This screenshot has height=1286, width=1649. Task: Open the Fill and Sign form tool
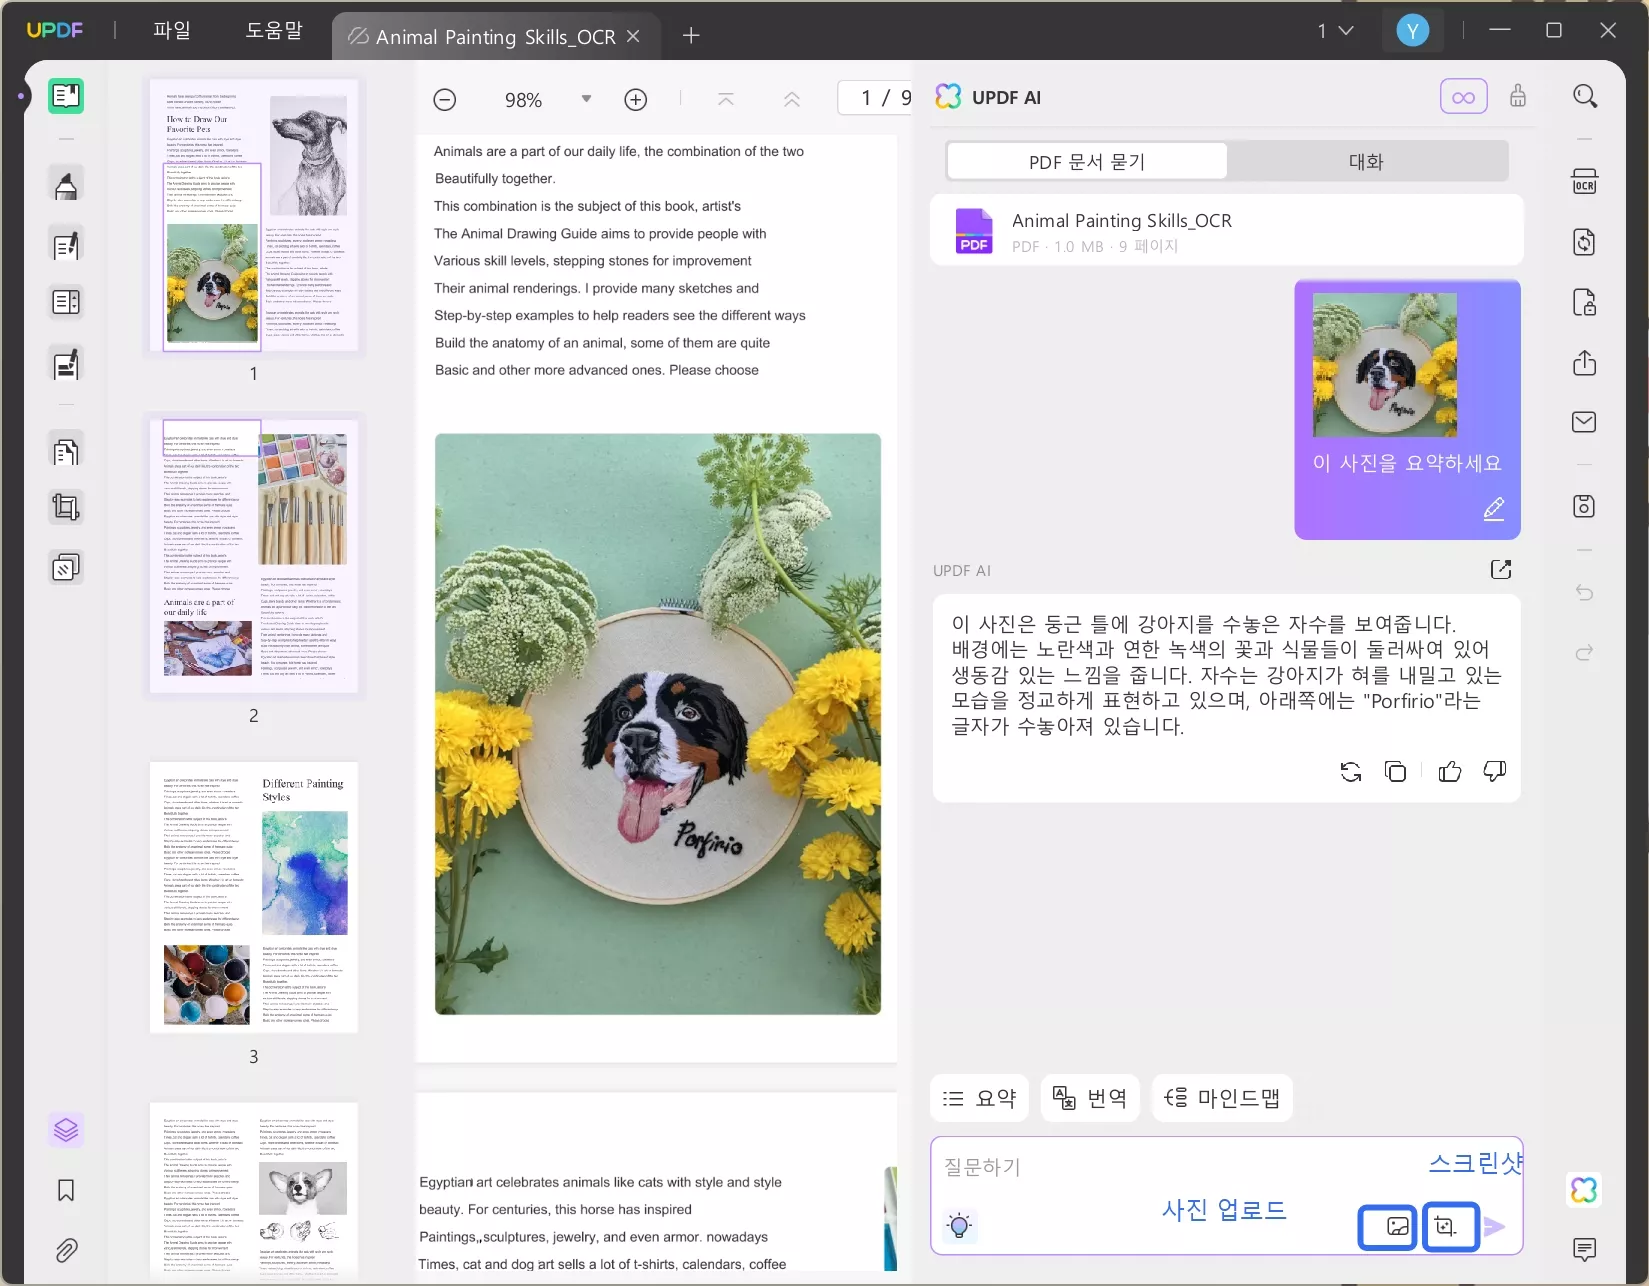[x=66, y=365]
